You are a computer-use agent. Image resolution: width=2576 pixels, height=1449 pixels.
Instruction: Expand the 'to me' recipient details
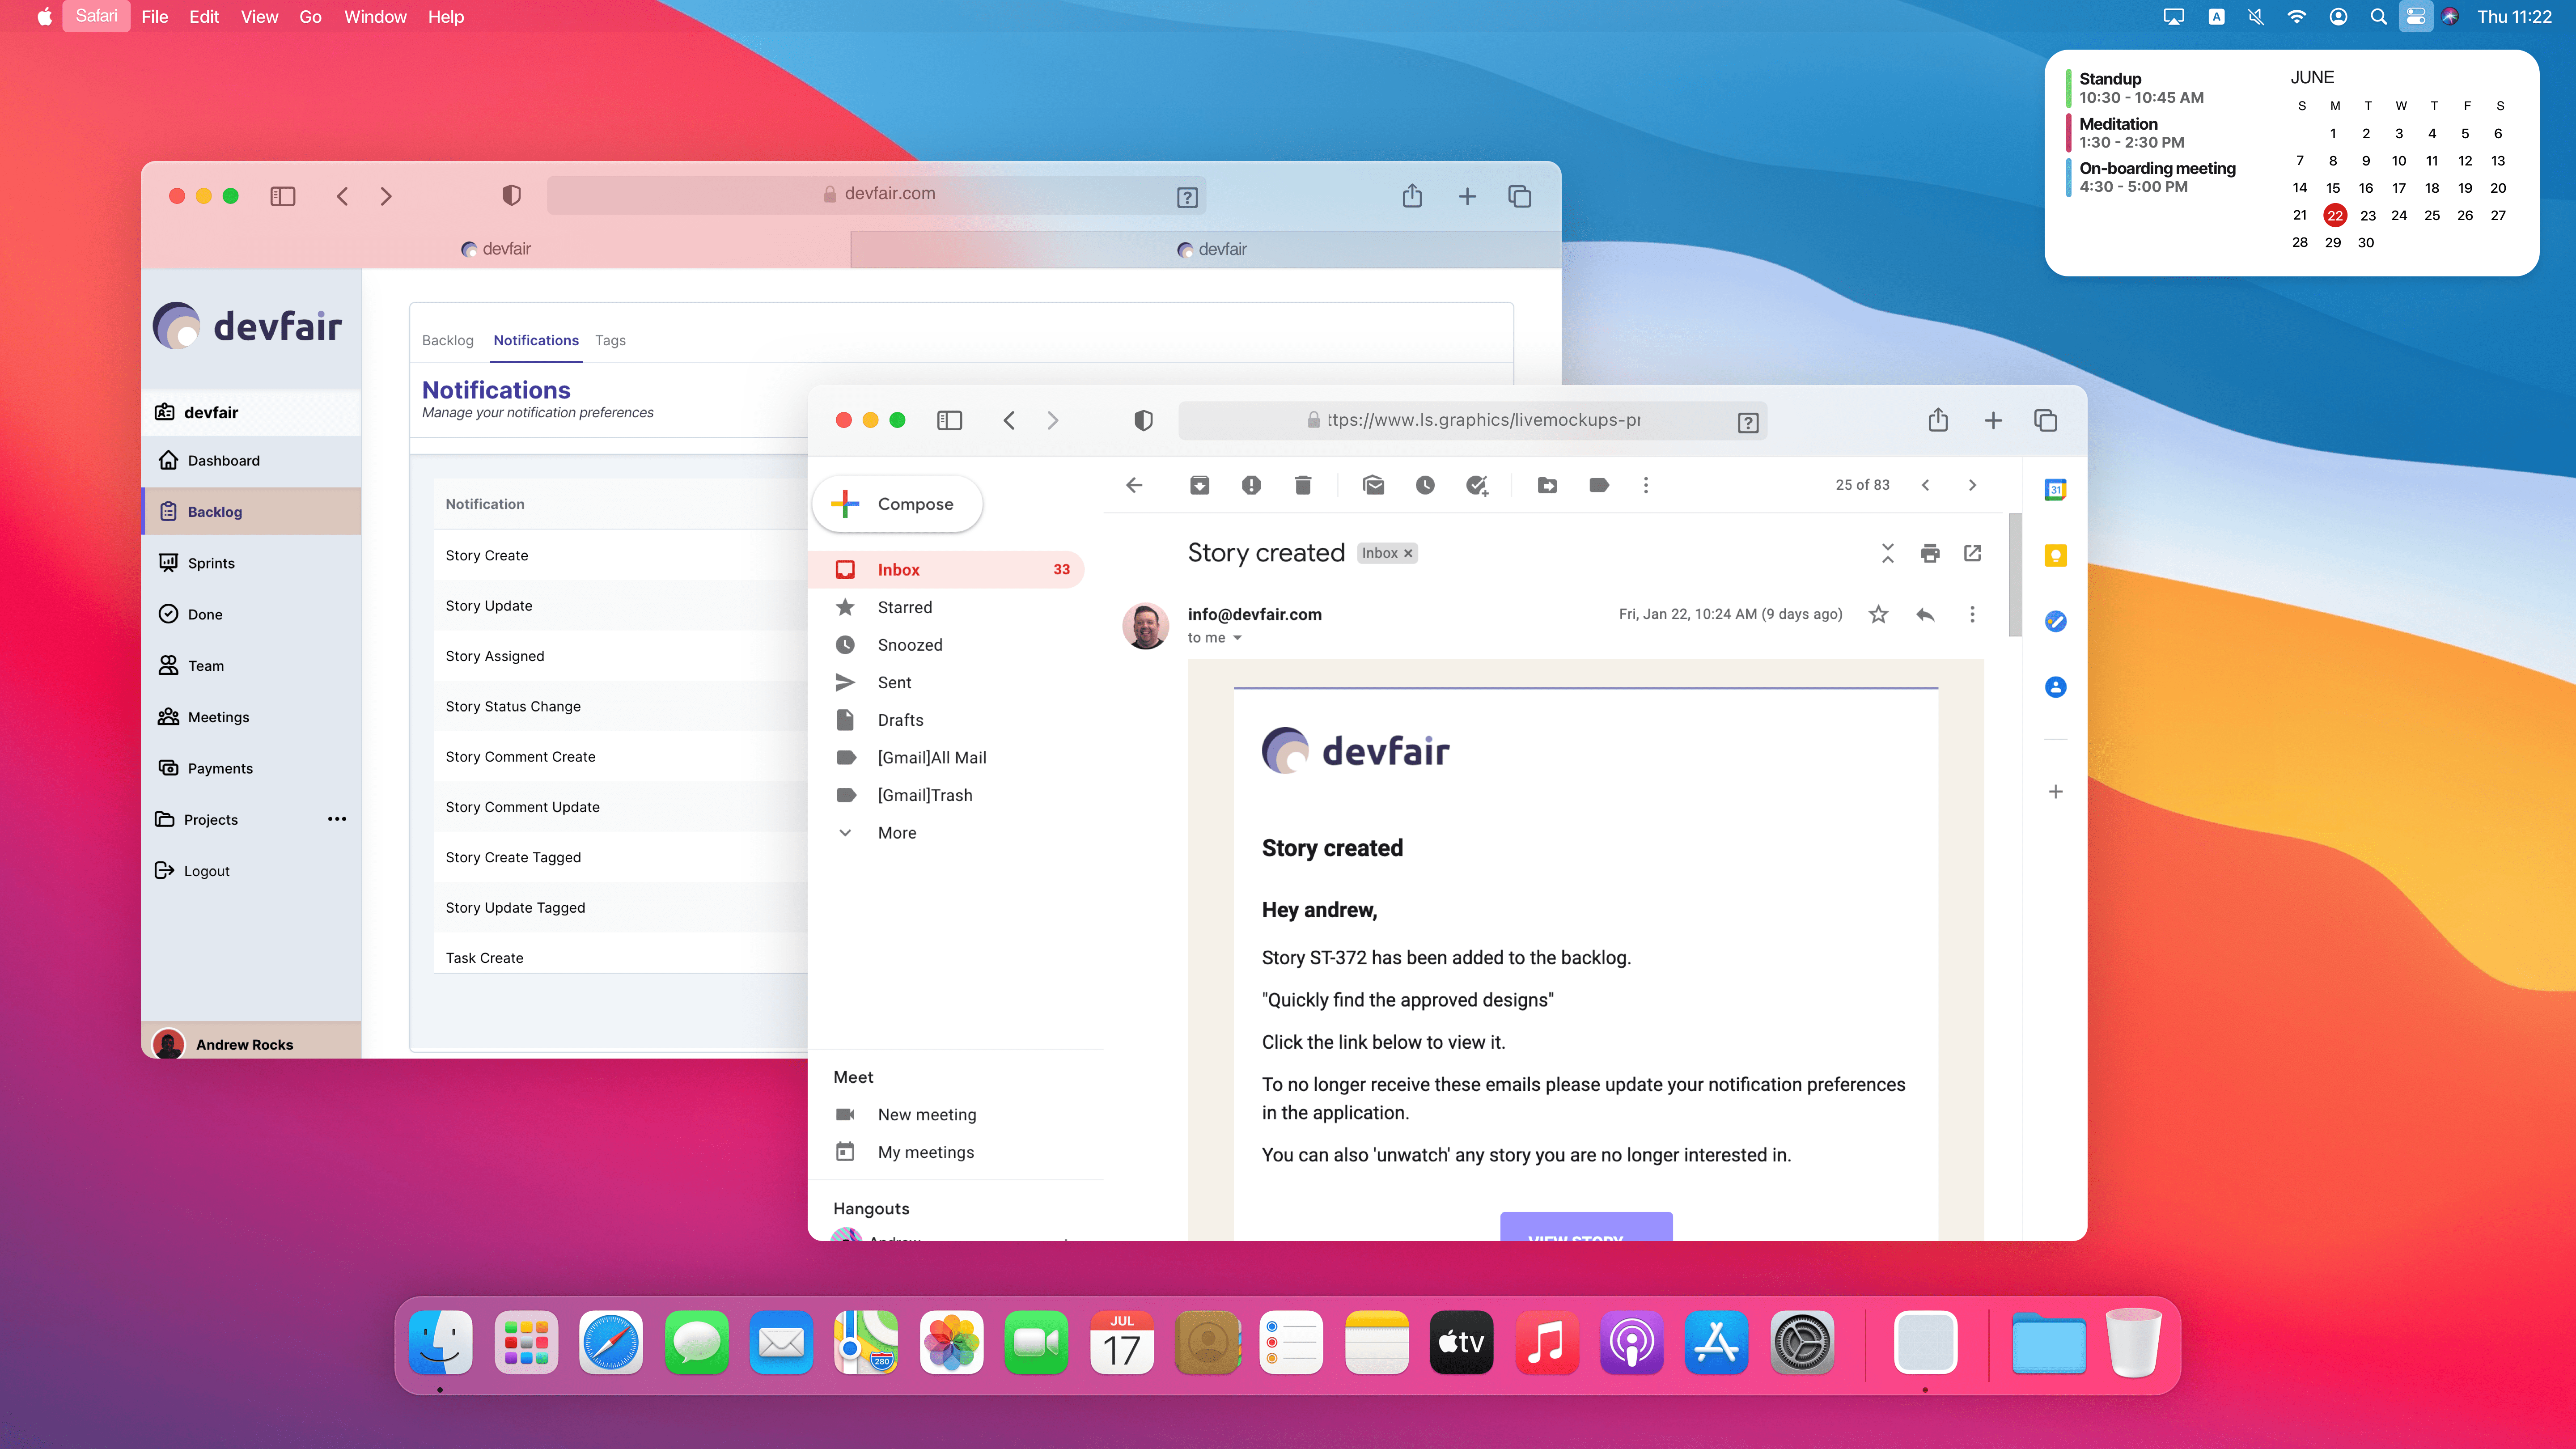click(x=1237, y=638)
